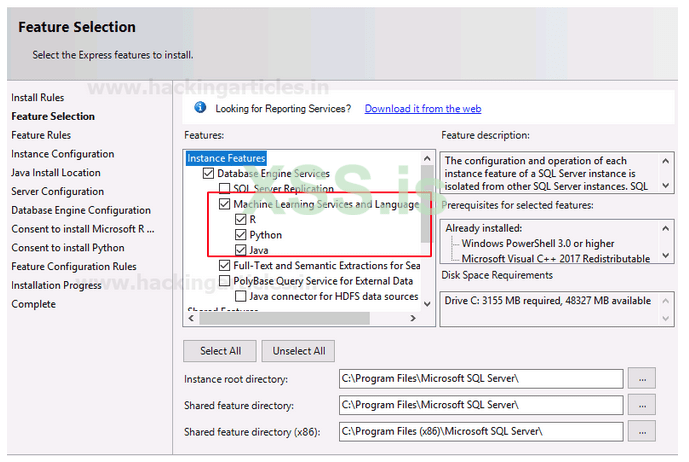This screenshot has width=689, height=462.
Task: Click the Select All button
Action: (x=220, y=351)
